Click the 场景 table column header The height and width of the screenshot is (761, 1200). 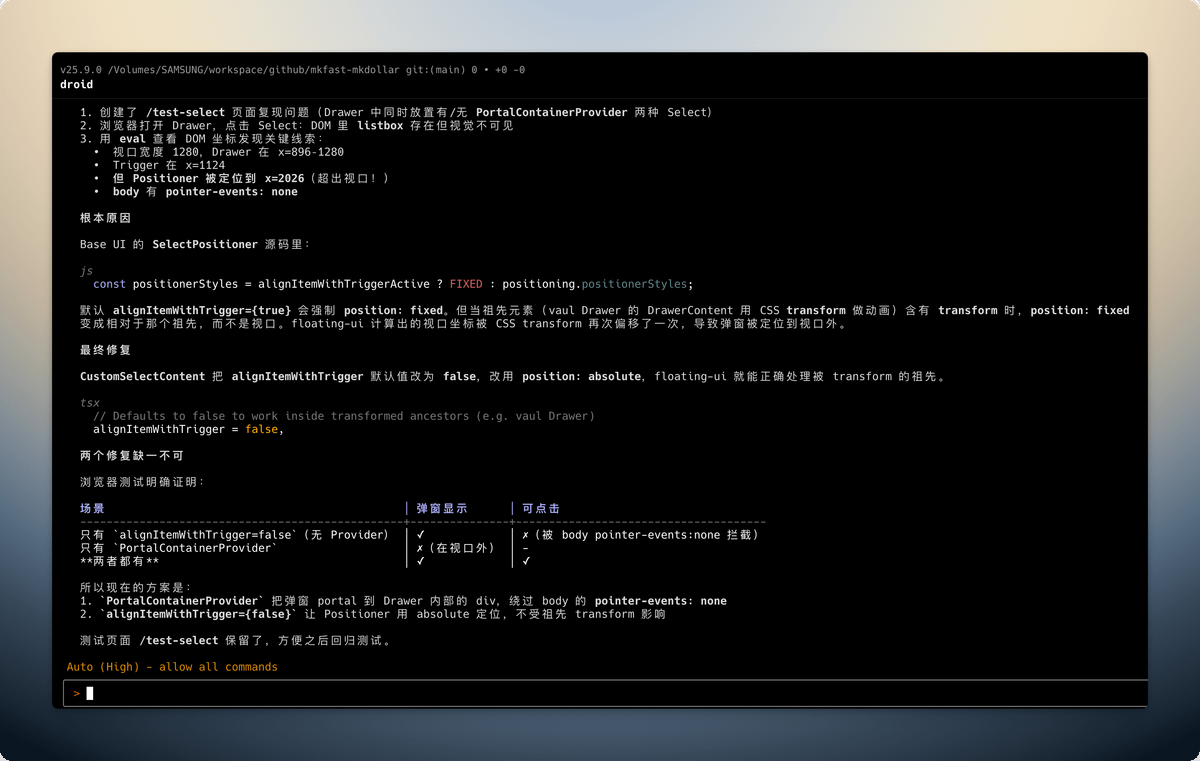92,508
